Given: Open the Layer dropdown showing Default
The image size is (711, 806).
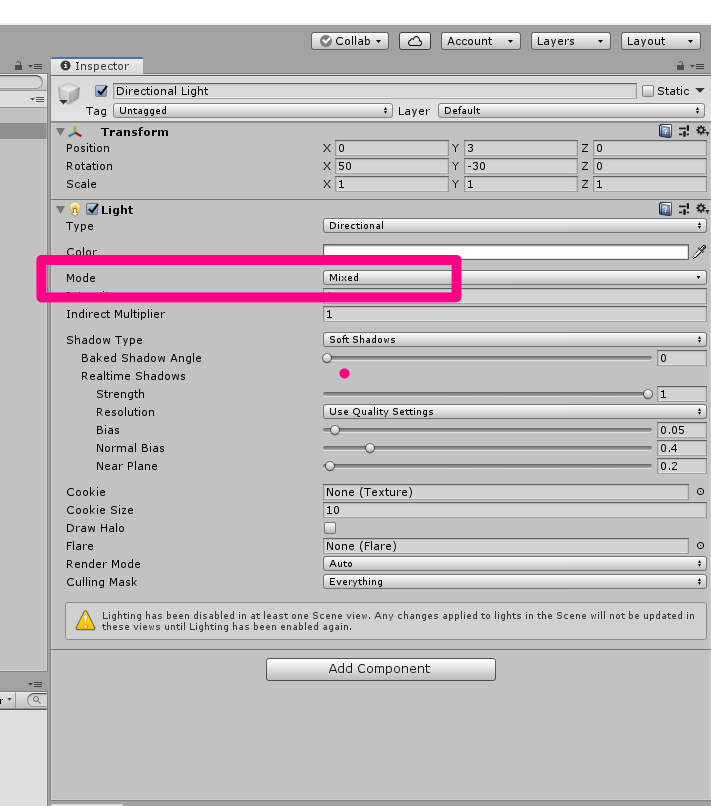Looking at the screenshot, I should pyautogui.click(x=572, y=111).
